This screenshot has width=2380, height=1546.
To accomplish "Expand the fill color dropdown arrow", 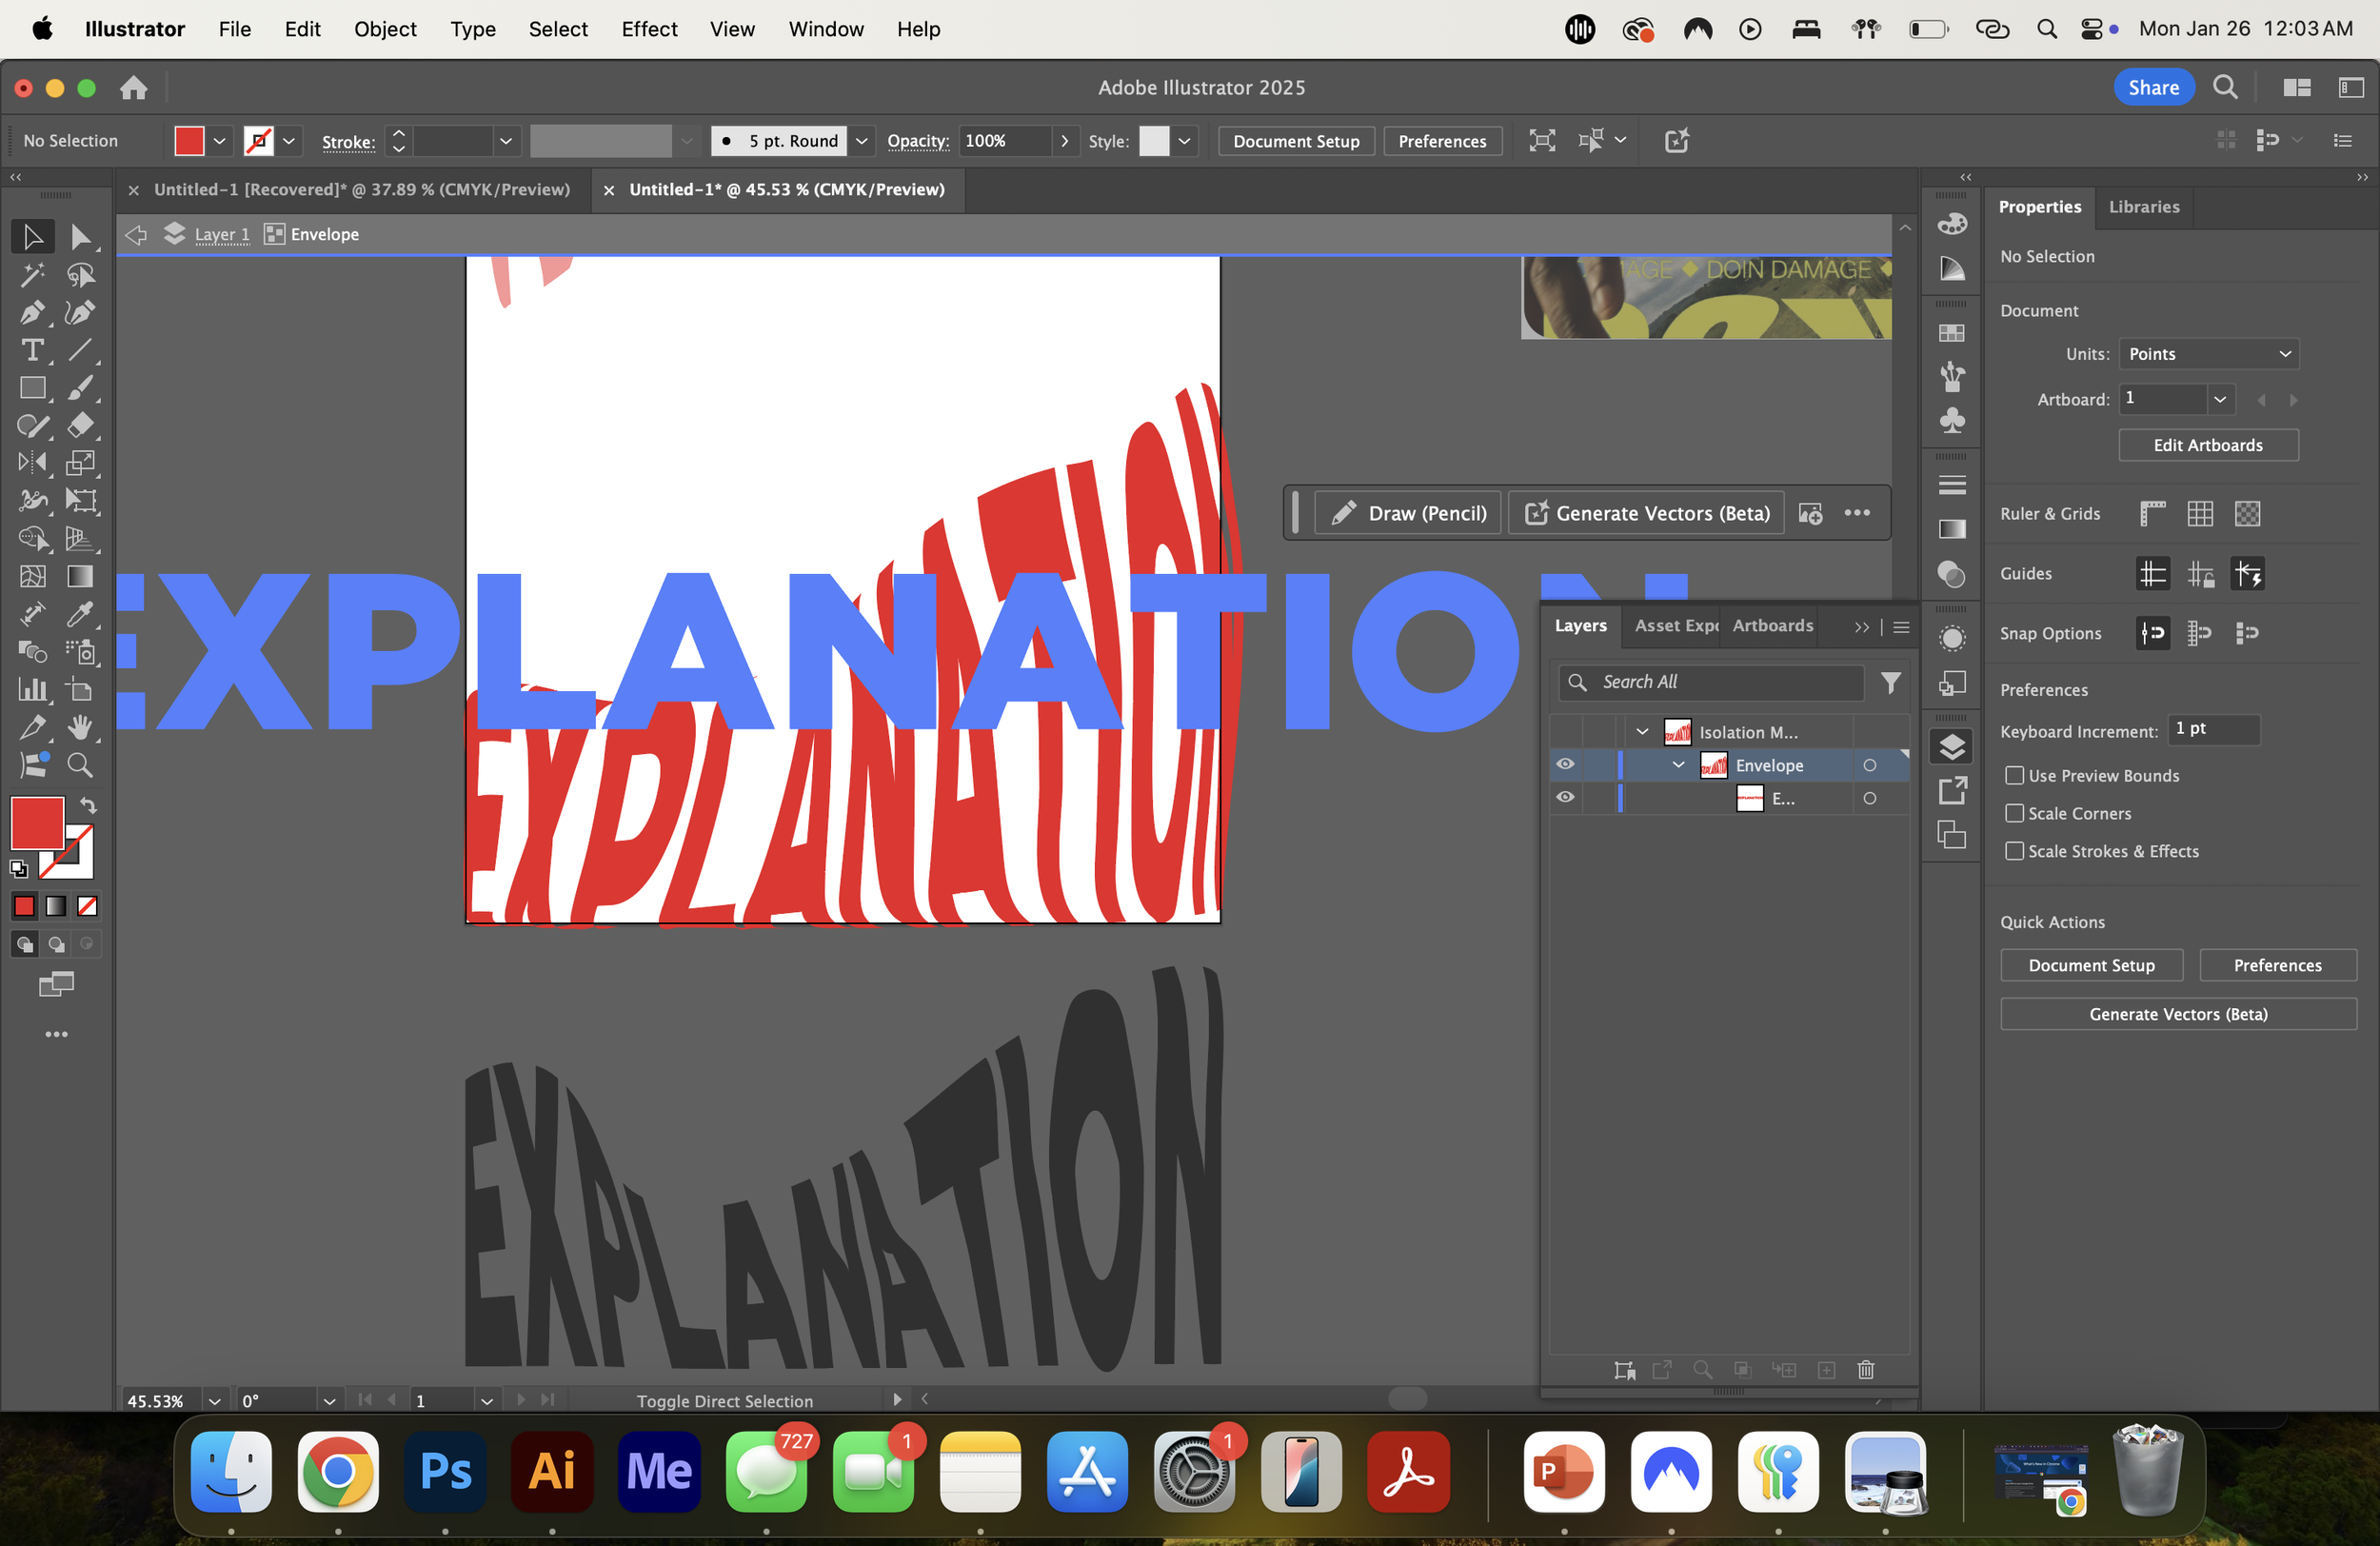I will (x=219, y=141).
